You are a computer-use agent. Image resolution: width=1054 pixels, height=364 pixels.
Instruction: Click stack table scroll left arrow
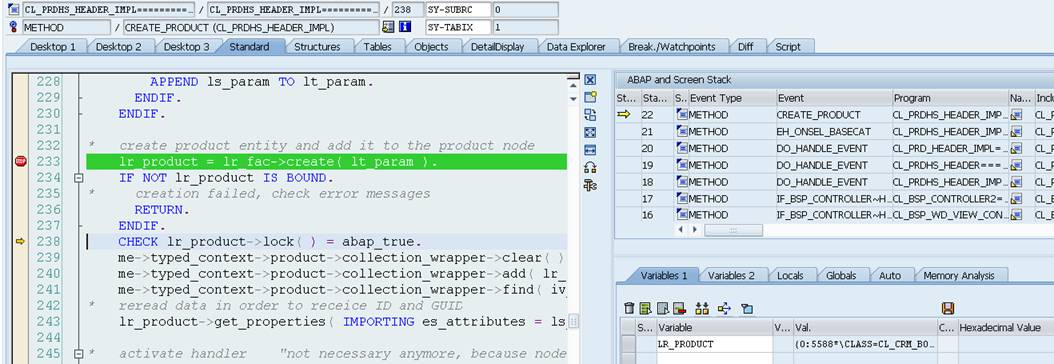tap(680, 230)
